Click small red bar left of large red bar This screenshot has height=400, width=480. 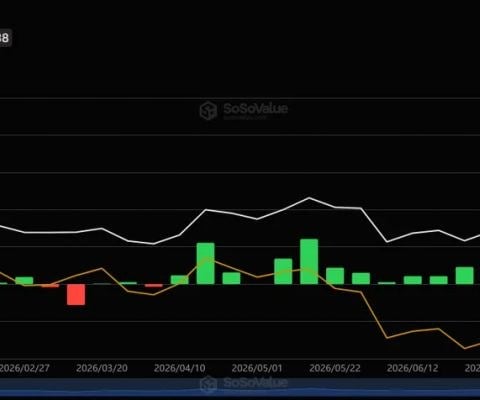pyautogui.click(x=50, y=286)
